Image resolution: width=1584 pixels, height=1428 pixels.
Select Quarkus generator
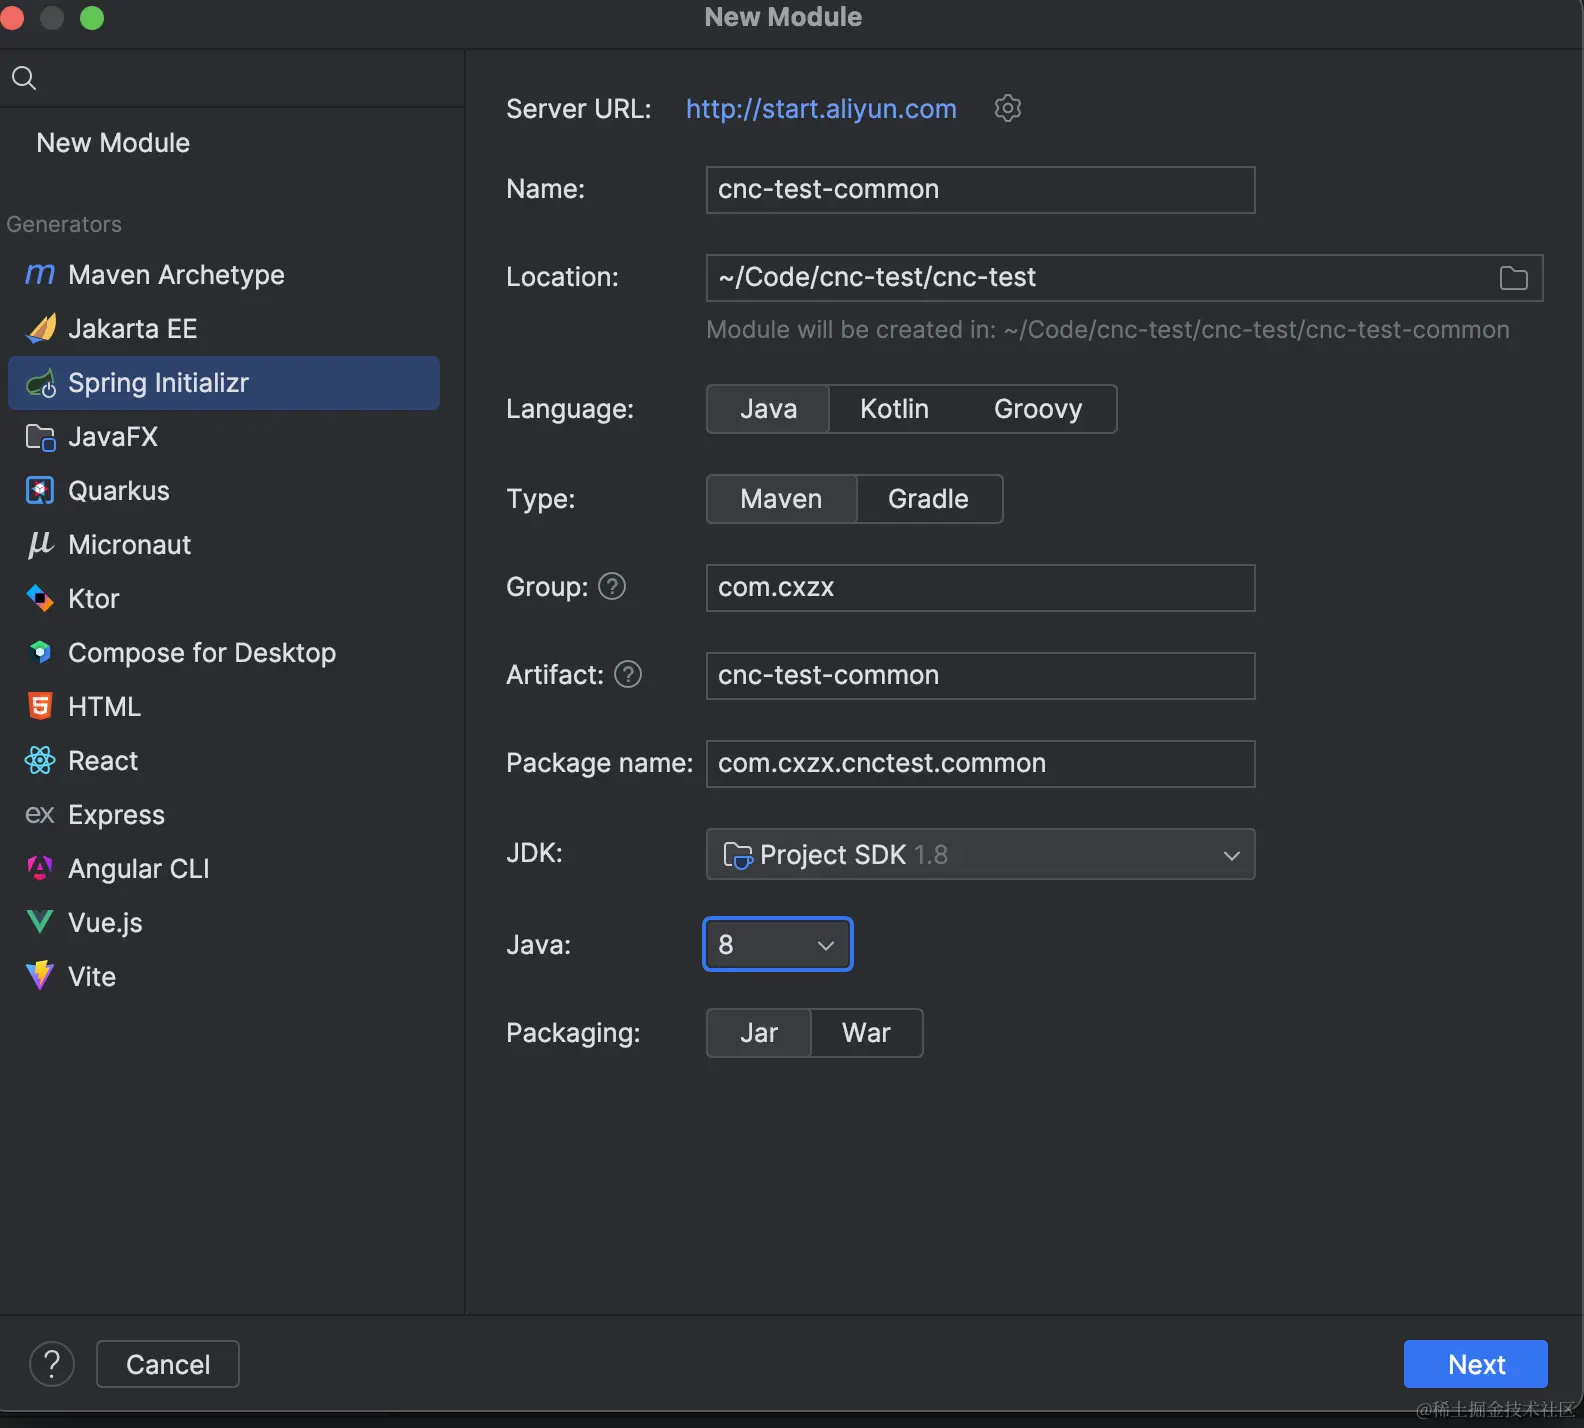[x=224, y=491]
